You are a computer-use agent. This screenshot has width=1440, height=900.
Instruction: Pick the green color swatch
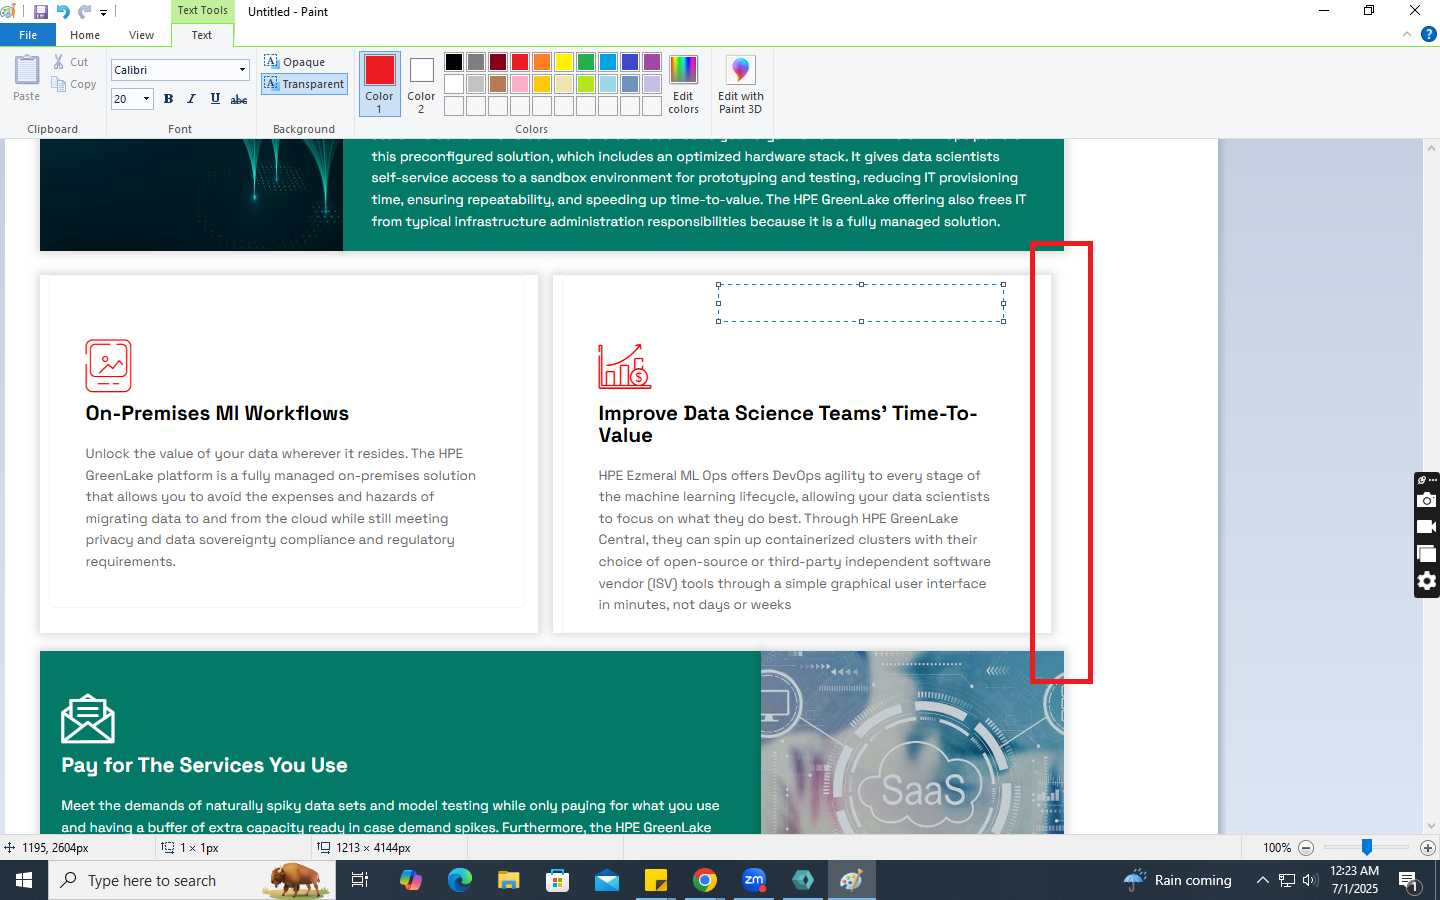(x=586, y=62)
